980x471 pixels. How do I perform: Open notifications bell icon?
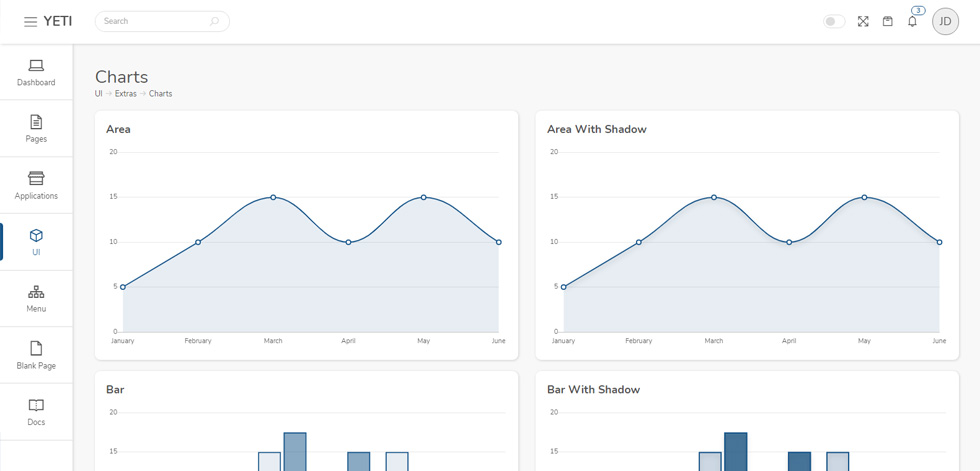(912, 22)
